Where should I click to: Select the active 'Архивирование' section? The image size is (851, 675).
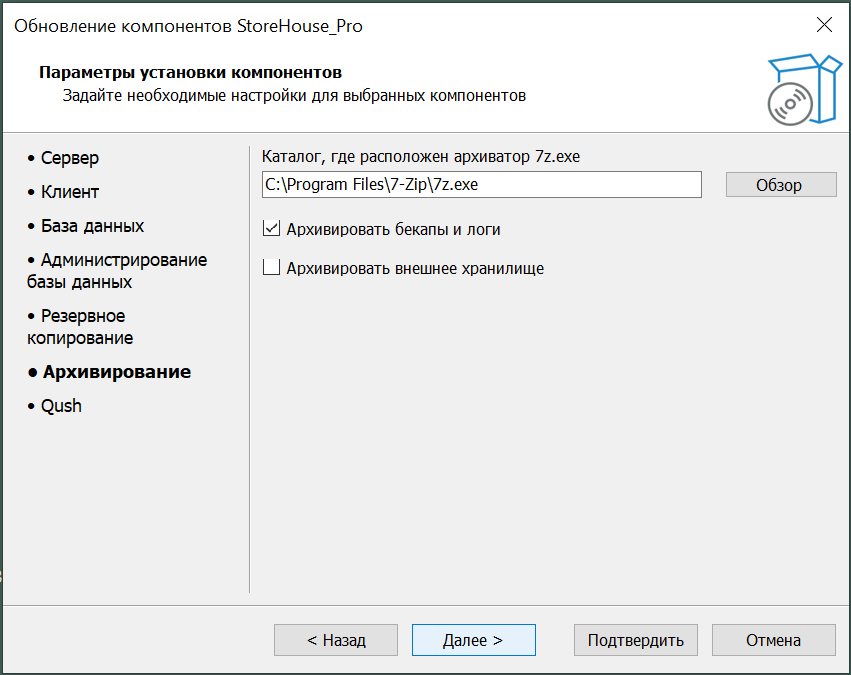pyautogui.click(x=116, y=372)
